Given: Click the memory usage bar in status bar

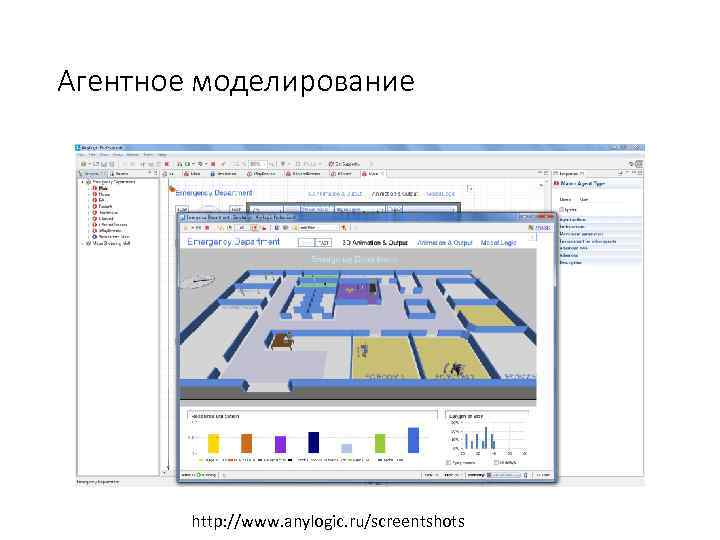Looking at the screenshot, I should pyautogui.click(x=502, y=475).
